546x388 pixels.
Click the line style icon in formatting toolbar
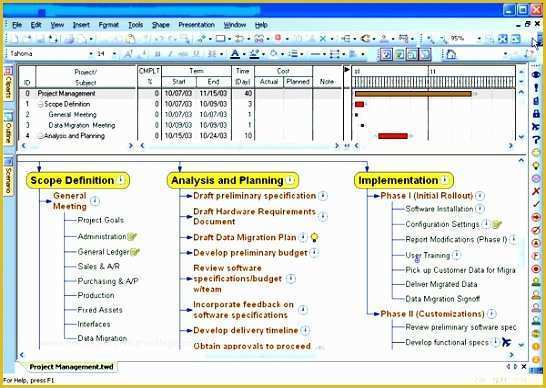pos(315,54)
